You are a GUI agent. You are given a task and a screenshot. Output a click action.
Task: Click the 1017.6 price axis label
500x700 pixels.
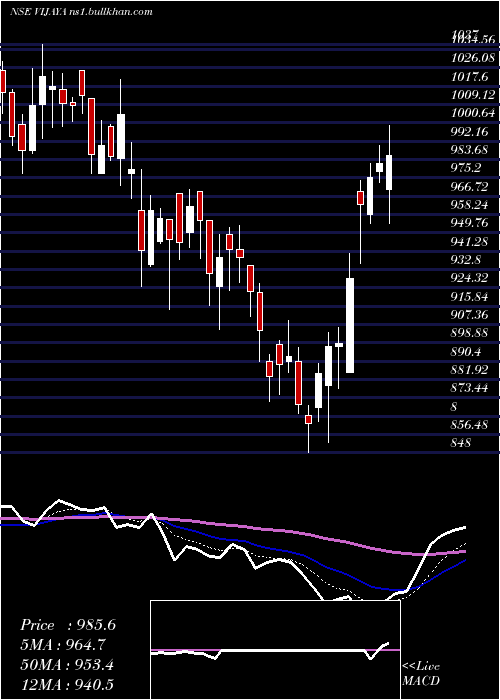470,77
